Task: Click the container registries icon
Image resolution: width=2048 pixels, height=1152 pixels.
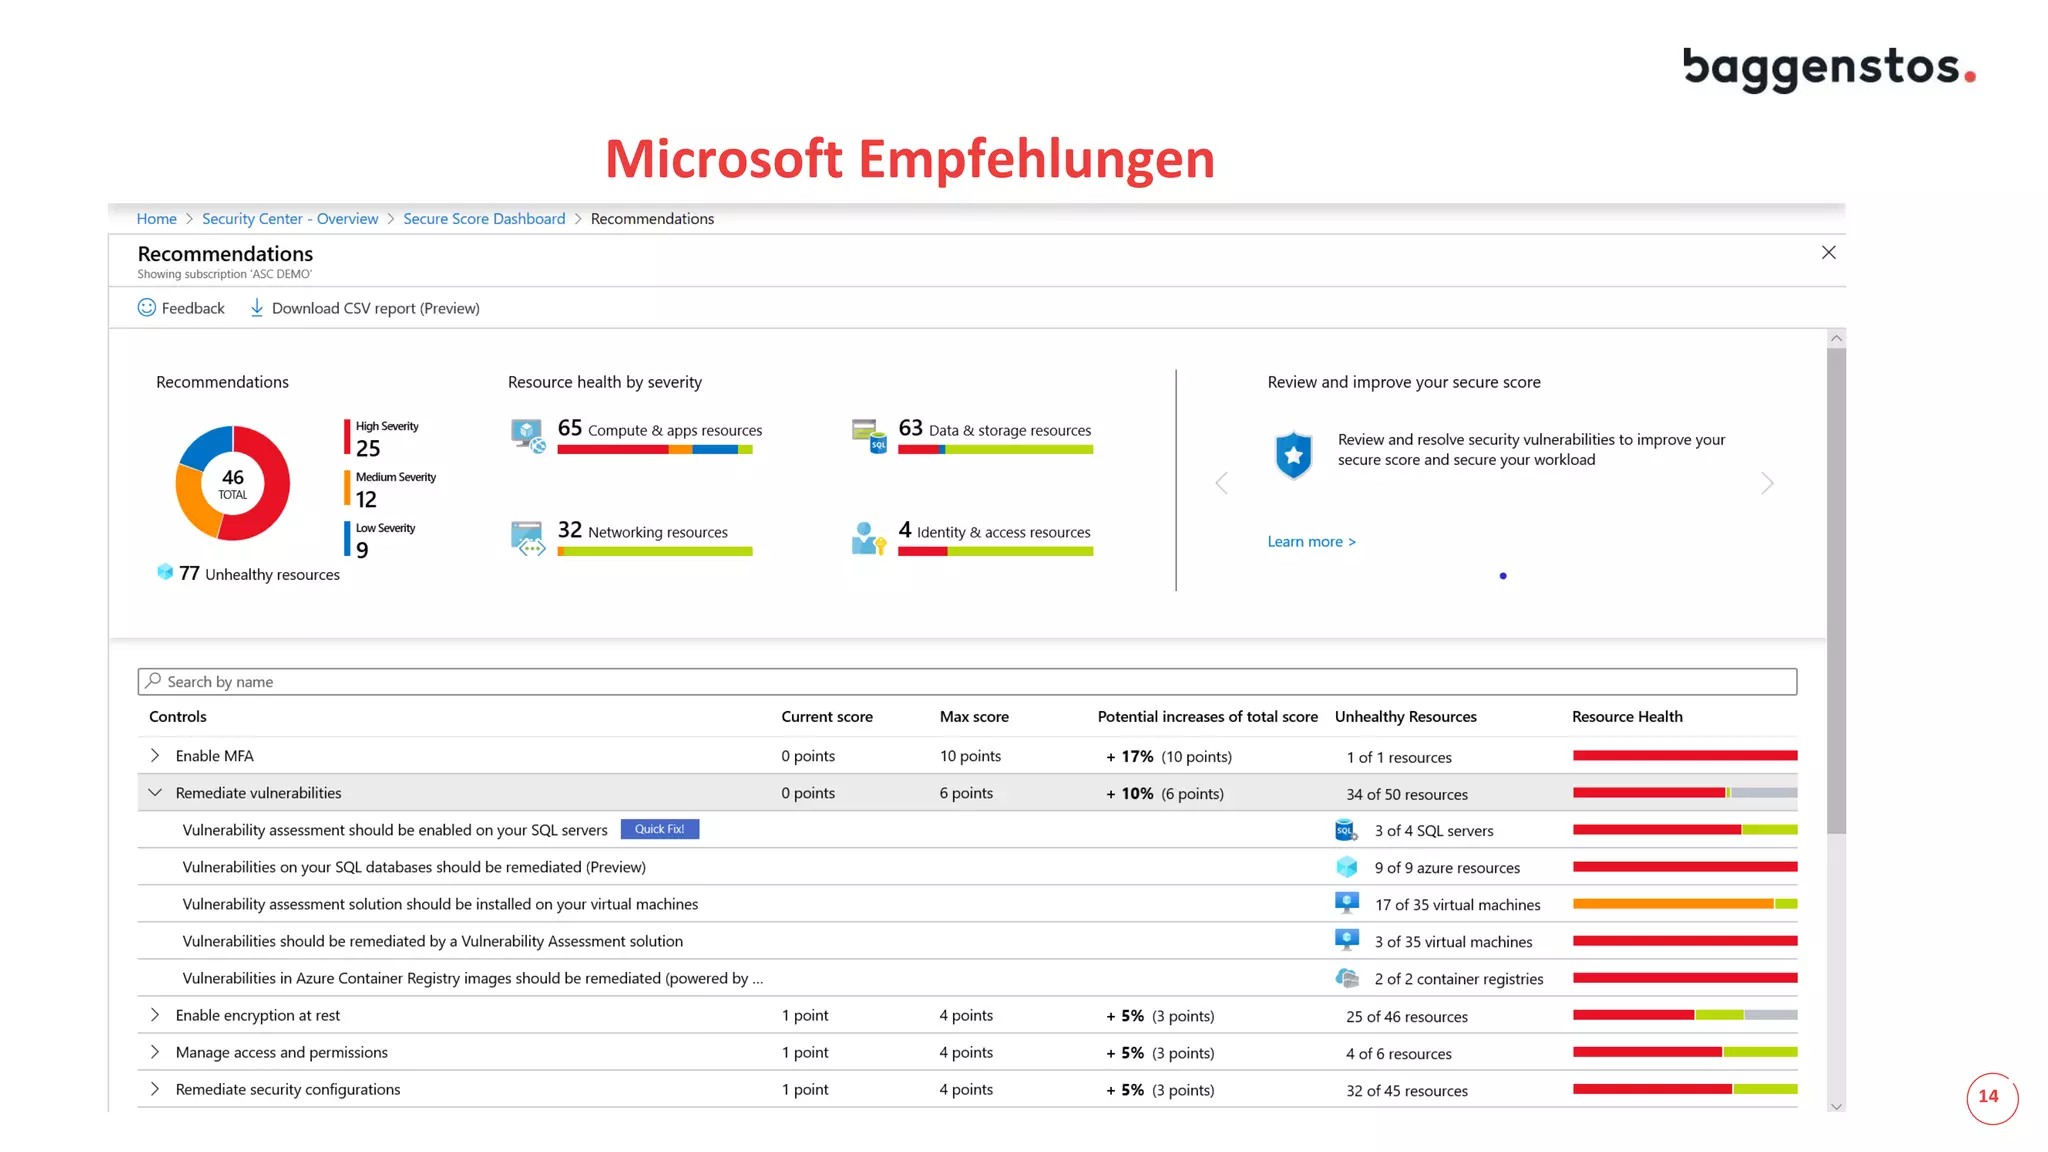Action: click(x=1347, y=977)
